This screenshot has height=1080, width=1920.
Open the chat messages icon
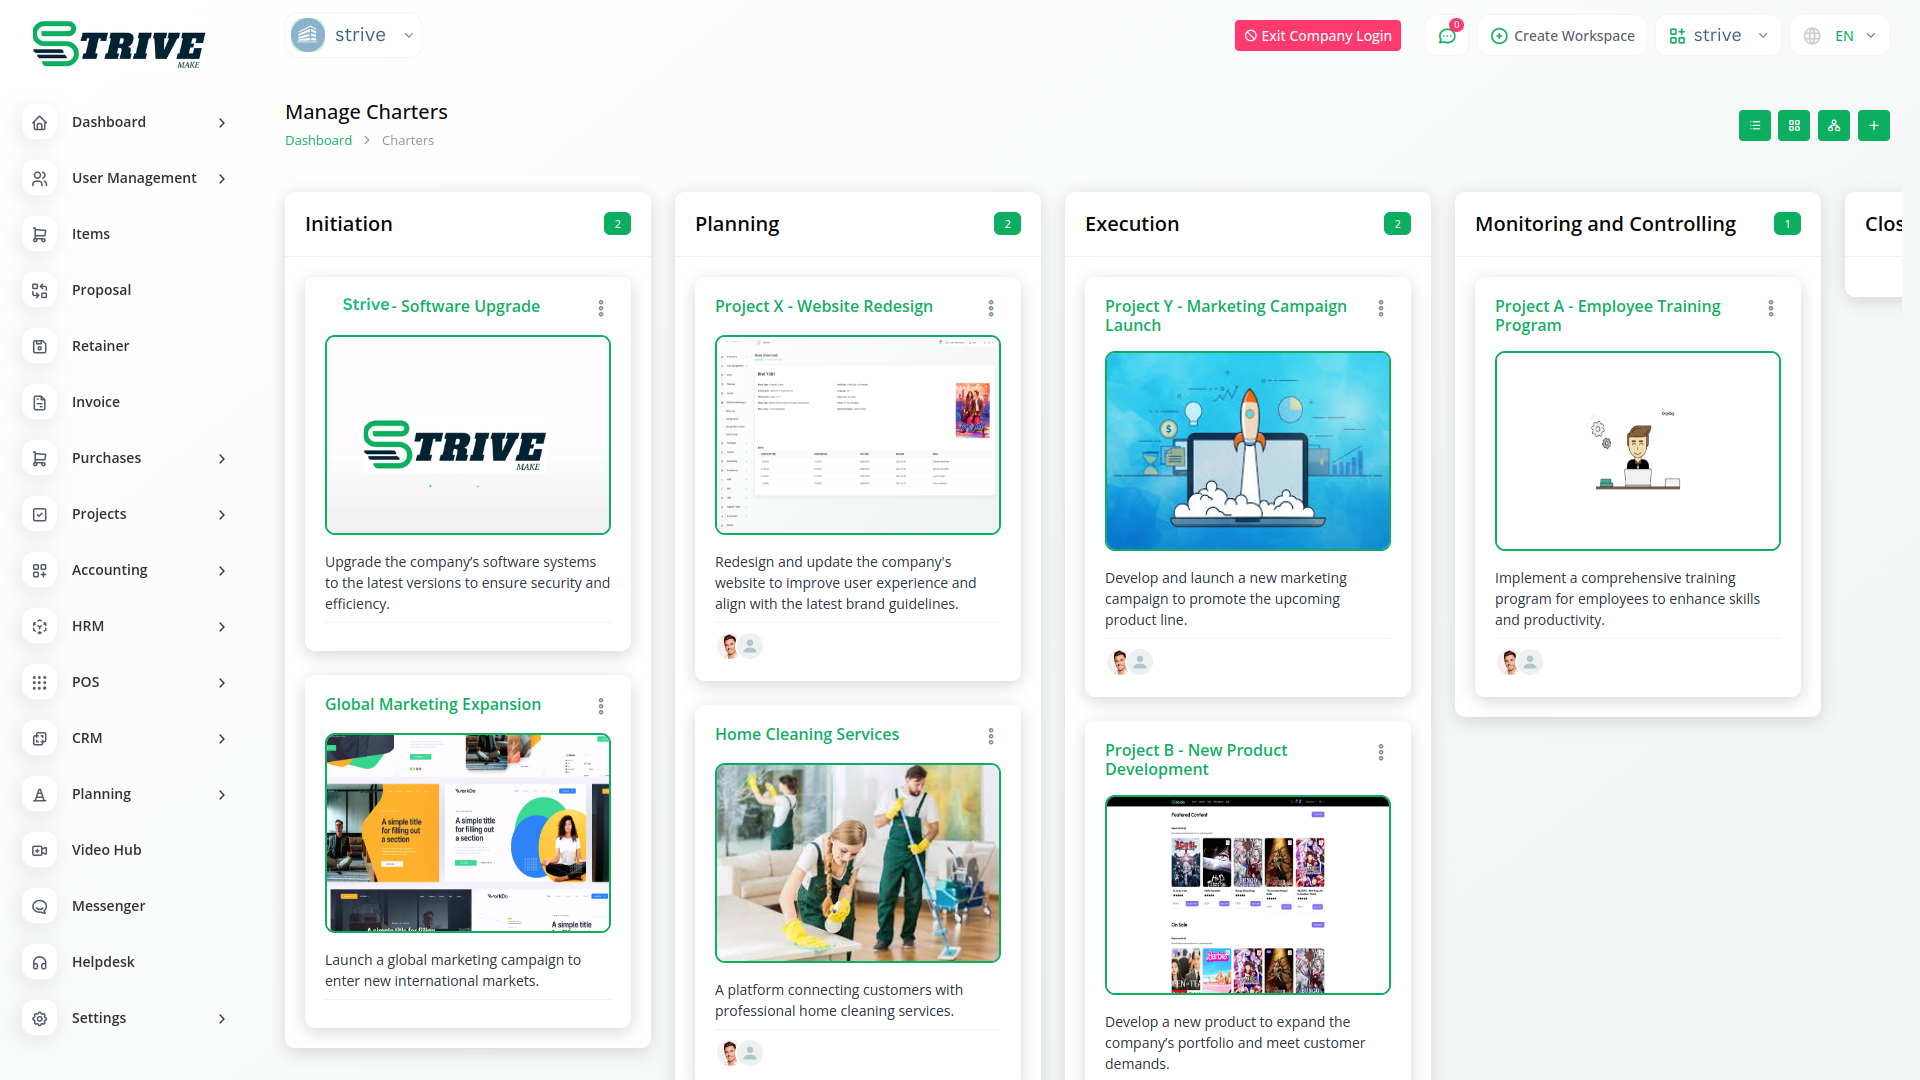pyautogui.click(x=1447, y=36)
